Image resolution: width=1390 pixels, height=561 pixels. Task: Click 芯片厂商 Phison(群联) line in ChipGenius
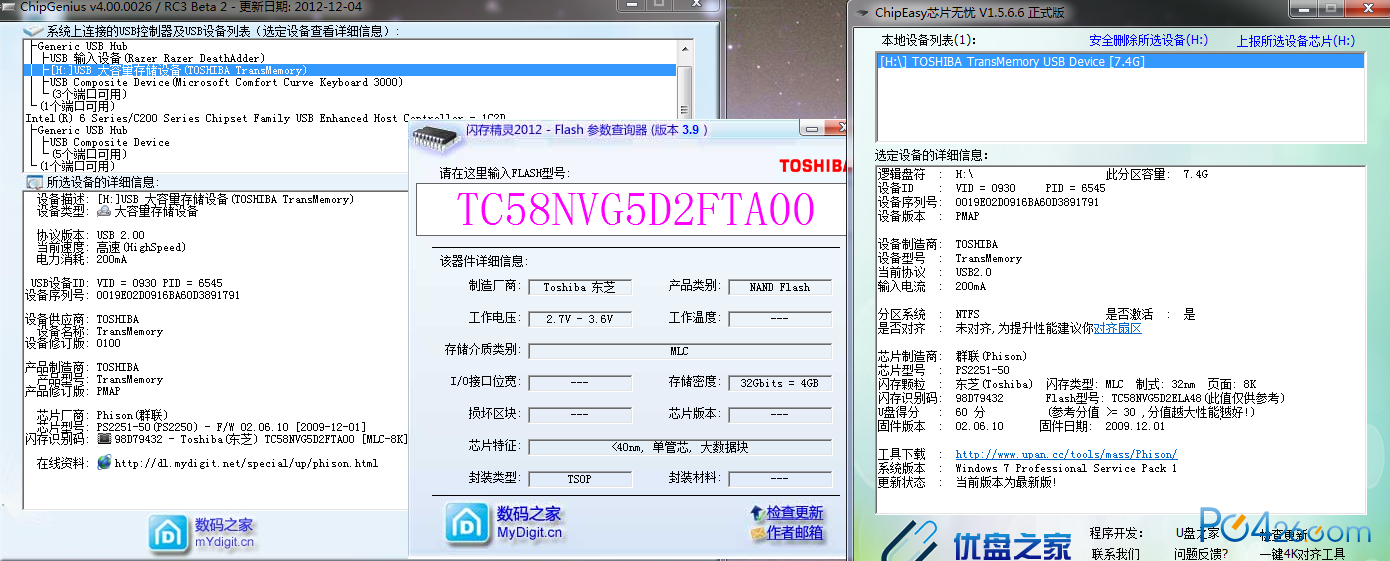103,415
